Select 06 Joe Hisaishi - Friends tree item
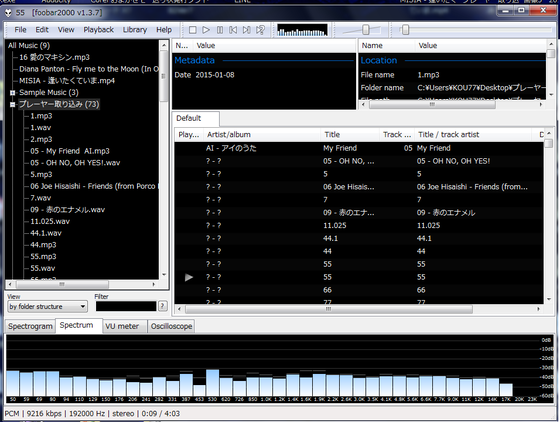 point(94,186)
